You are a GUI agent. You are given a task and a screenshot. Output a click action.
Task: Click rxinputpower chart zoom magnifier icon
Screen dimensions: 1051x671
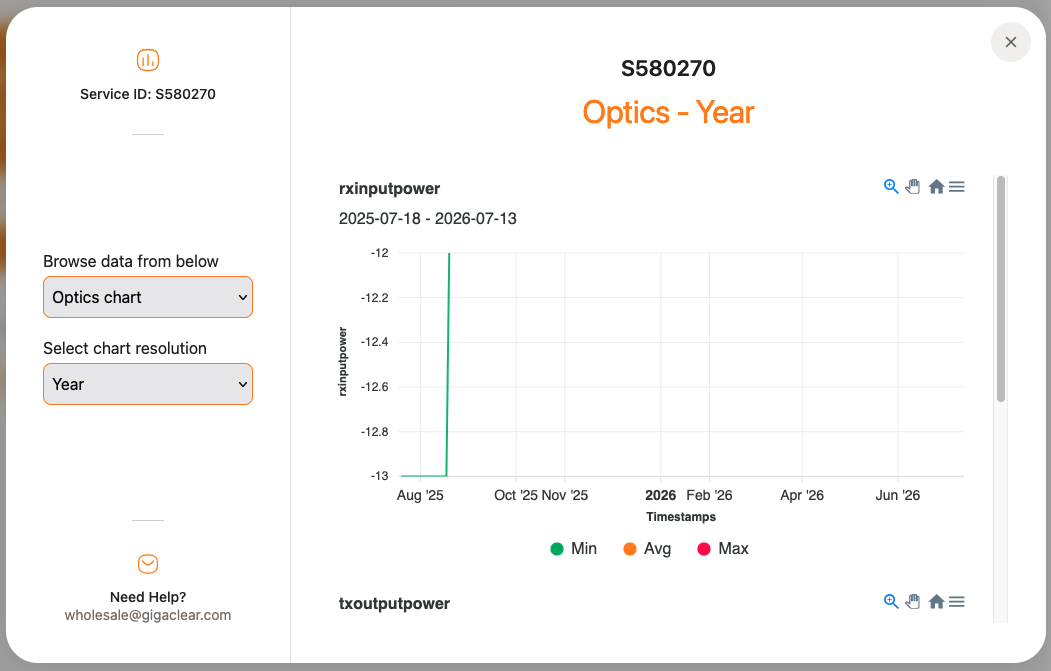pyautogui.click(x=890, y=186)
